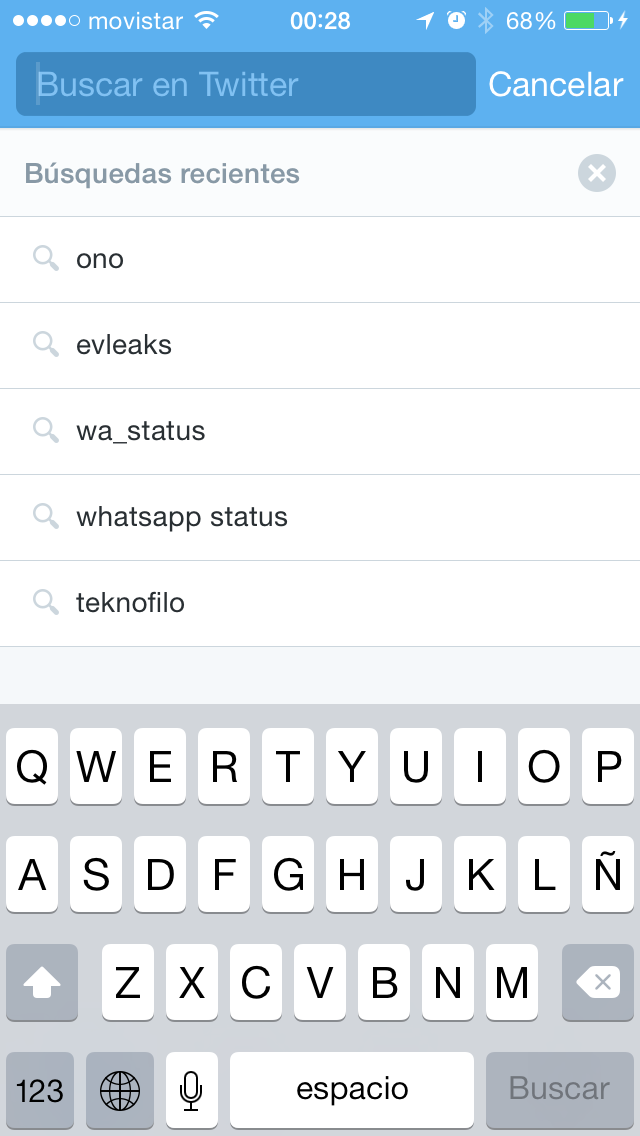Tap the magnifier icon beside teknofilo

click(46, 603)
